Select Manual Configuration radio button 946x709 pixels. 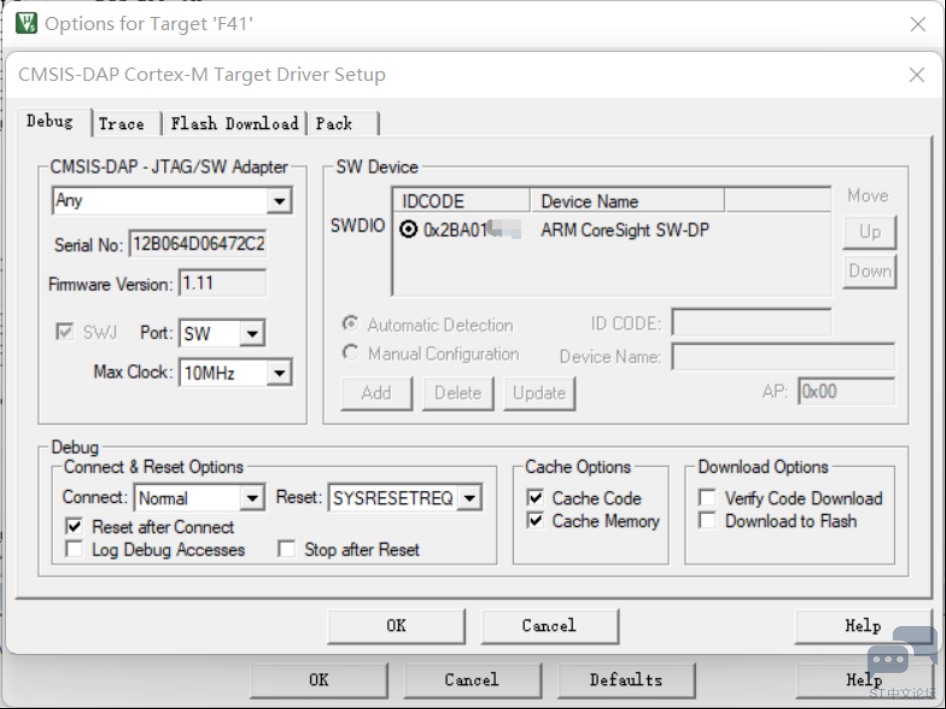pos(351,352)
